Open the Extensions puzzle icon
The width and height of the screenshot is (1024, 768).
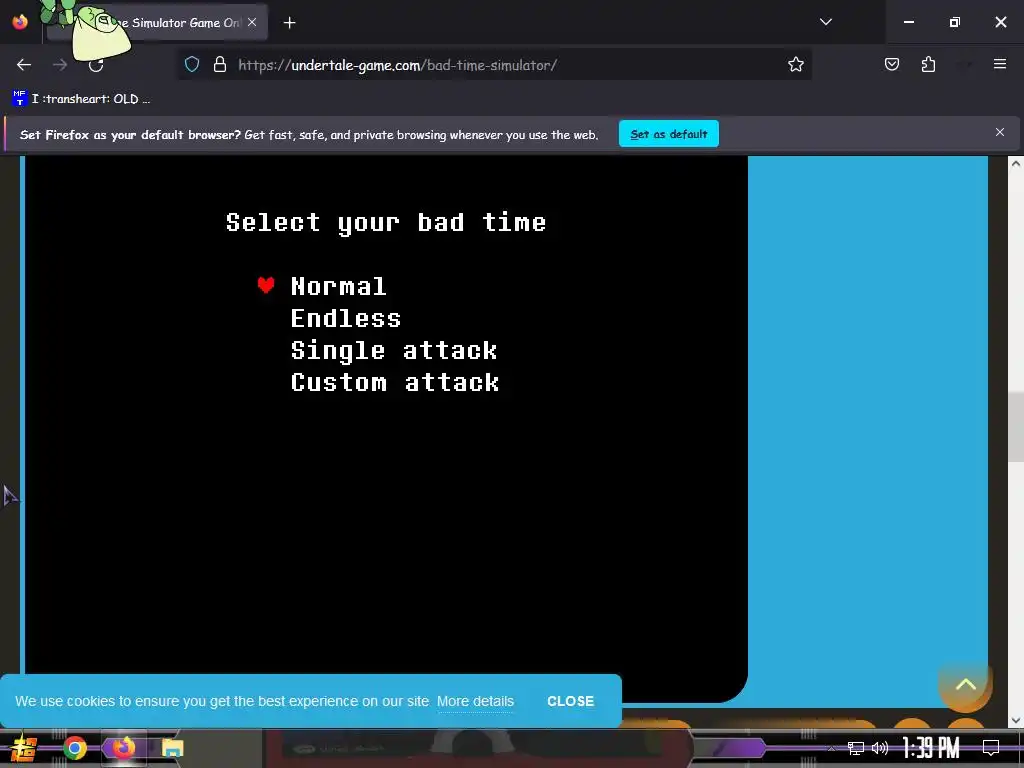[928, 65]
